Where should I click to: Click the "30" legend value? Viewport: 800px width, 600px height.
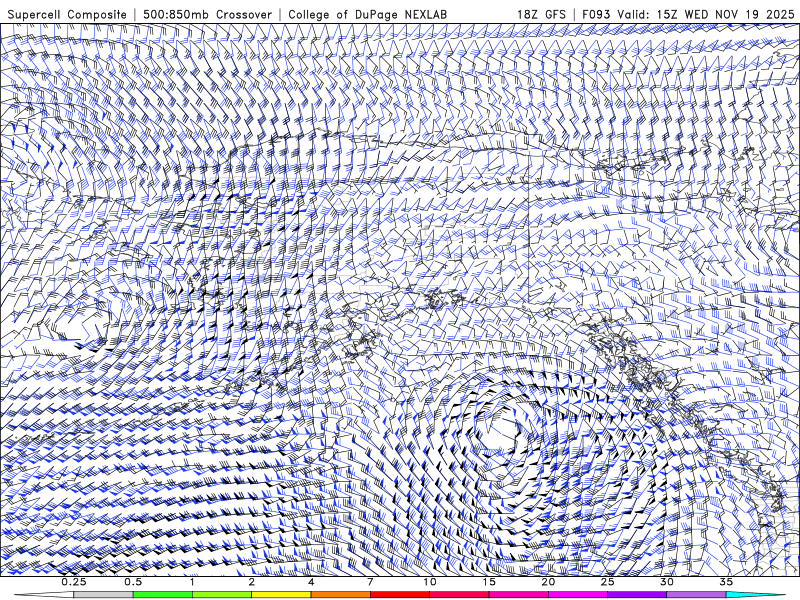pos(667,582)
